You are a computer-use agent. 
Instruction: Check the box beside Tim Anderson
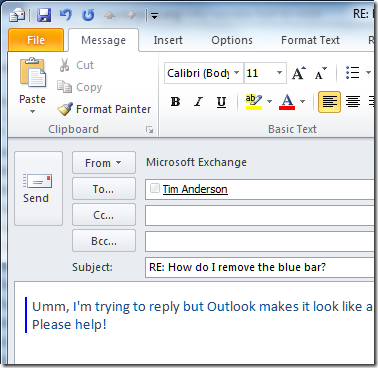[155, 188]
